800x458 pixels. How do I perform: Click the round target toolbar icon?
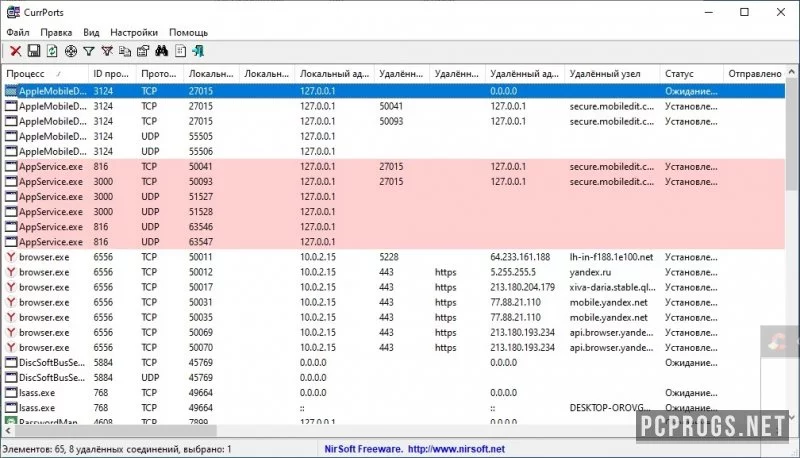(x=71, y=51)
